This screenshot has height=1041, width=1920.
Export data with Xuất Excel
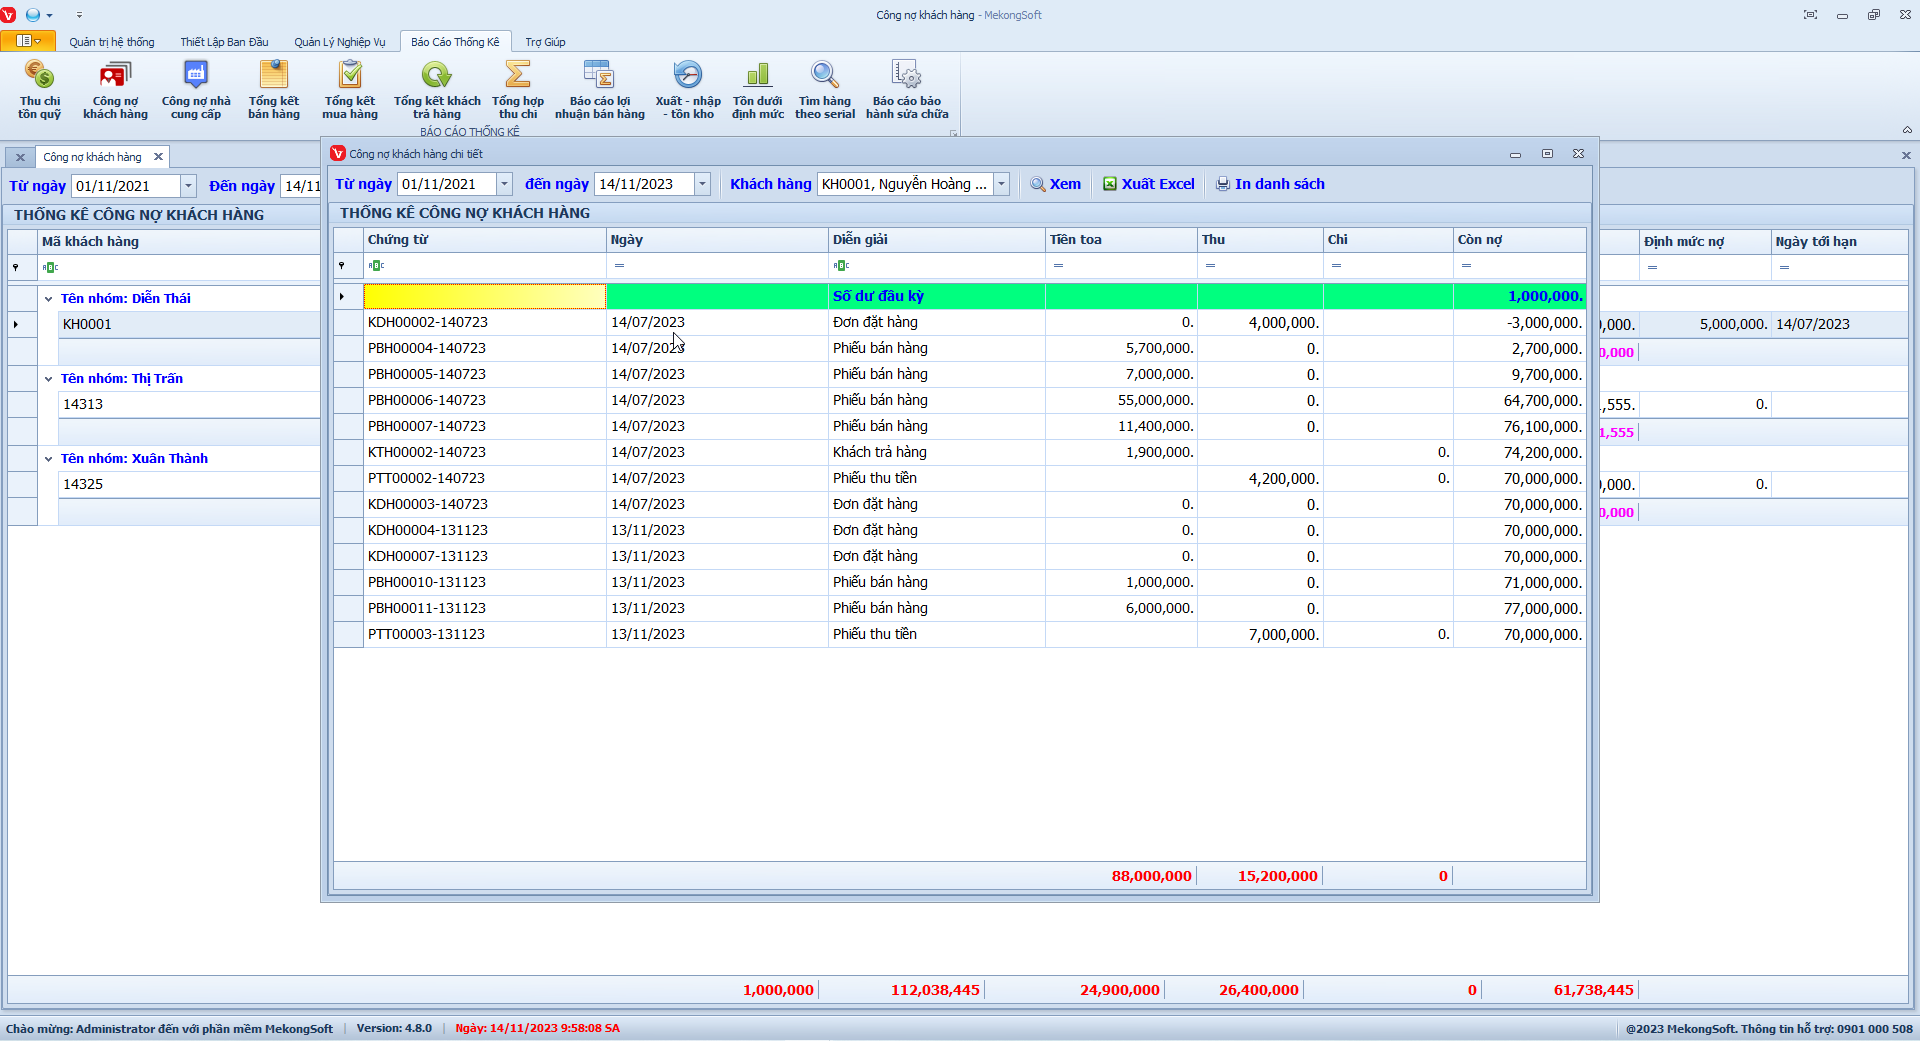coord(1149,184)
